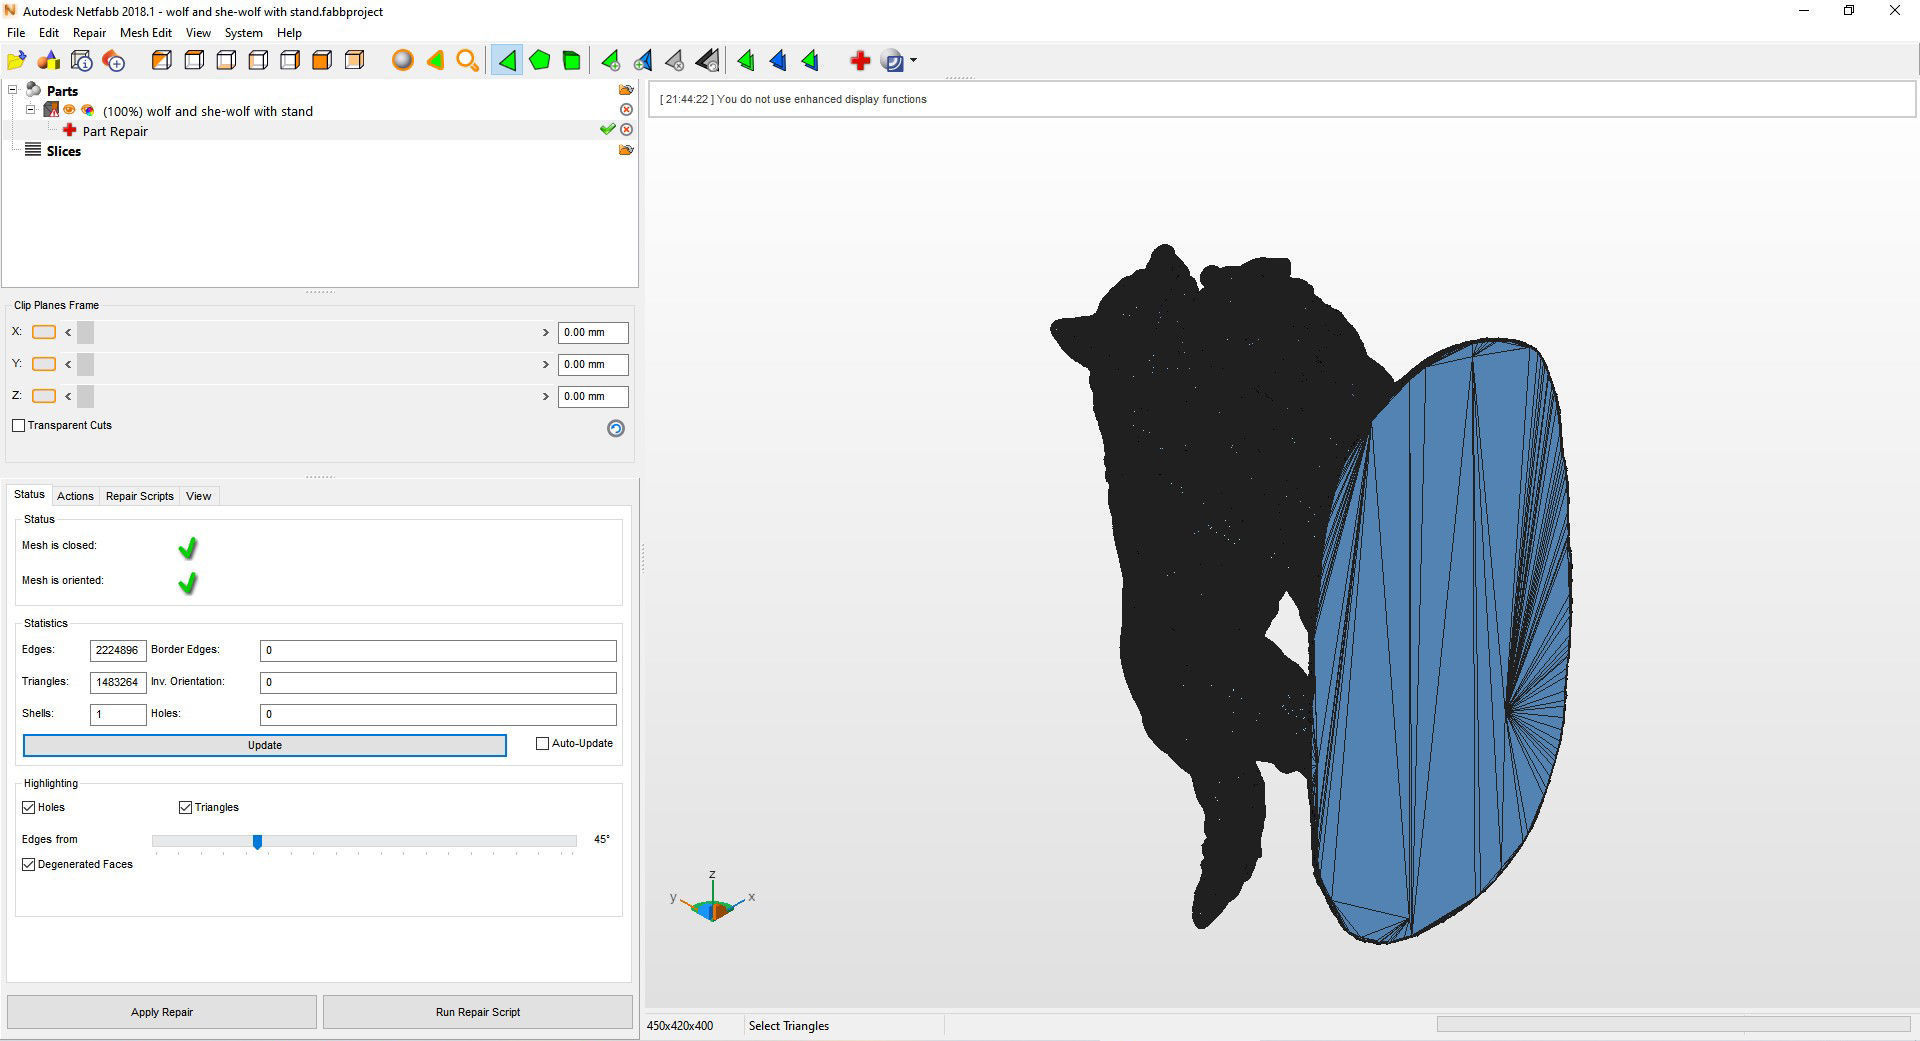Cancel Part Repair with red X

click(x=626, y=130)
